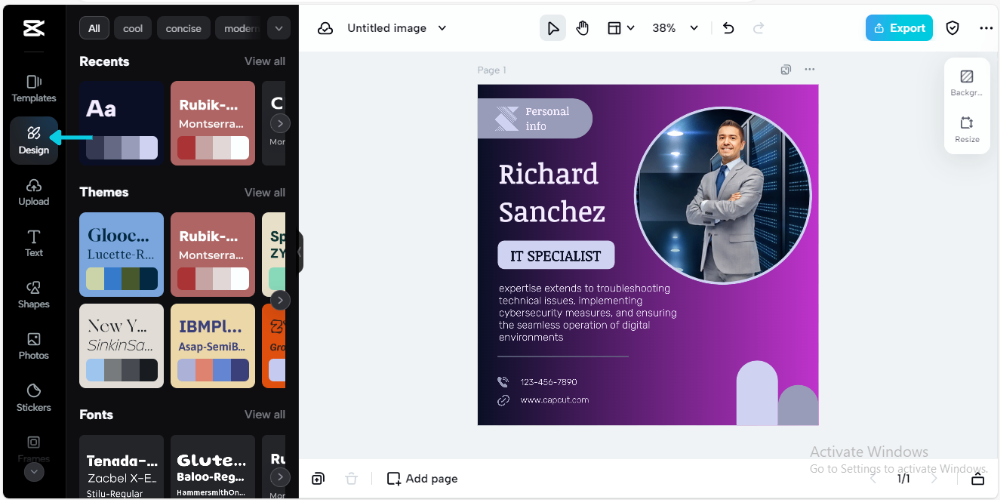
Task: Select the concise filter tag
Action: [184, 28]
